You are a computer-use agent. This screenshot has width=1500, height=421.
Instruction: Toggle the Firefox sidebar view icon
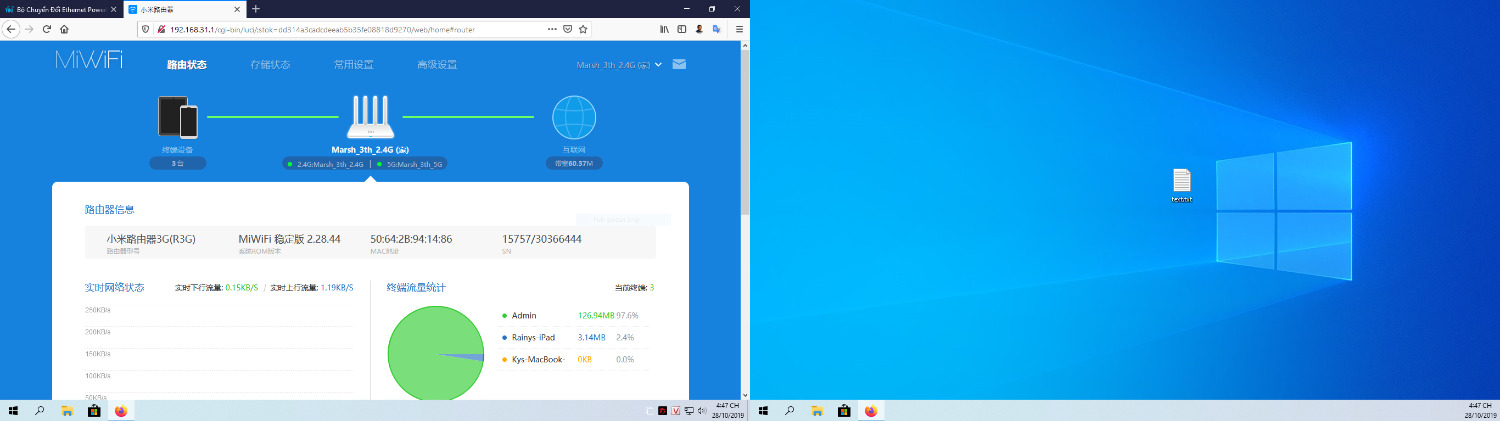click(682, 29)
